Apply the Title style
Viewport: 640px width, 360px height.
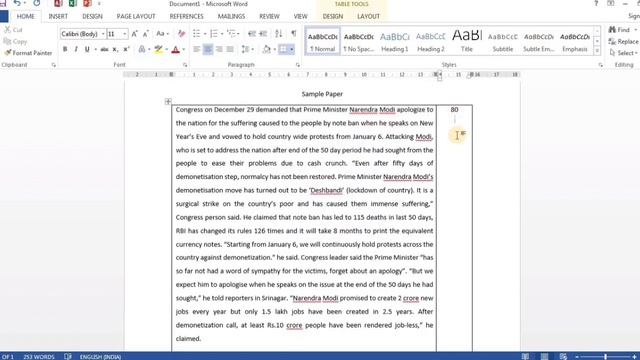pos(467,41)
